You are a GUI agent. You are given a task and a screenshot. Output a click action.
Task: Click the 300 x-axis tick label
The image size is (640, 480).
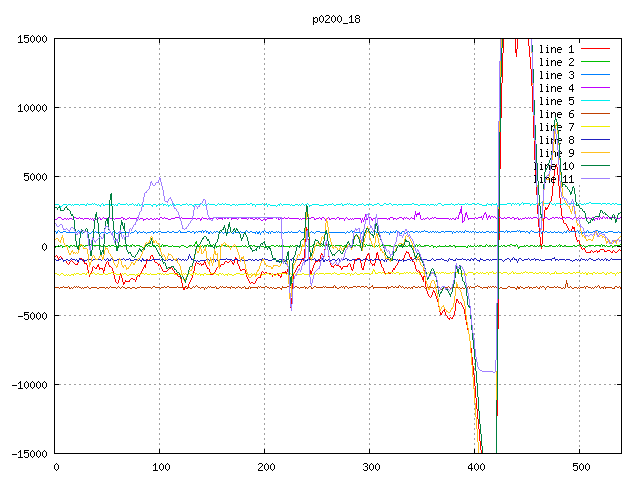[x=370, y=467]
